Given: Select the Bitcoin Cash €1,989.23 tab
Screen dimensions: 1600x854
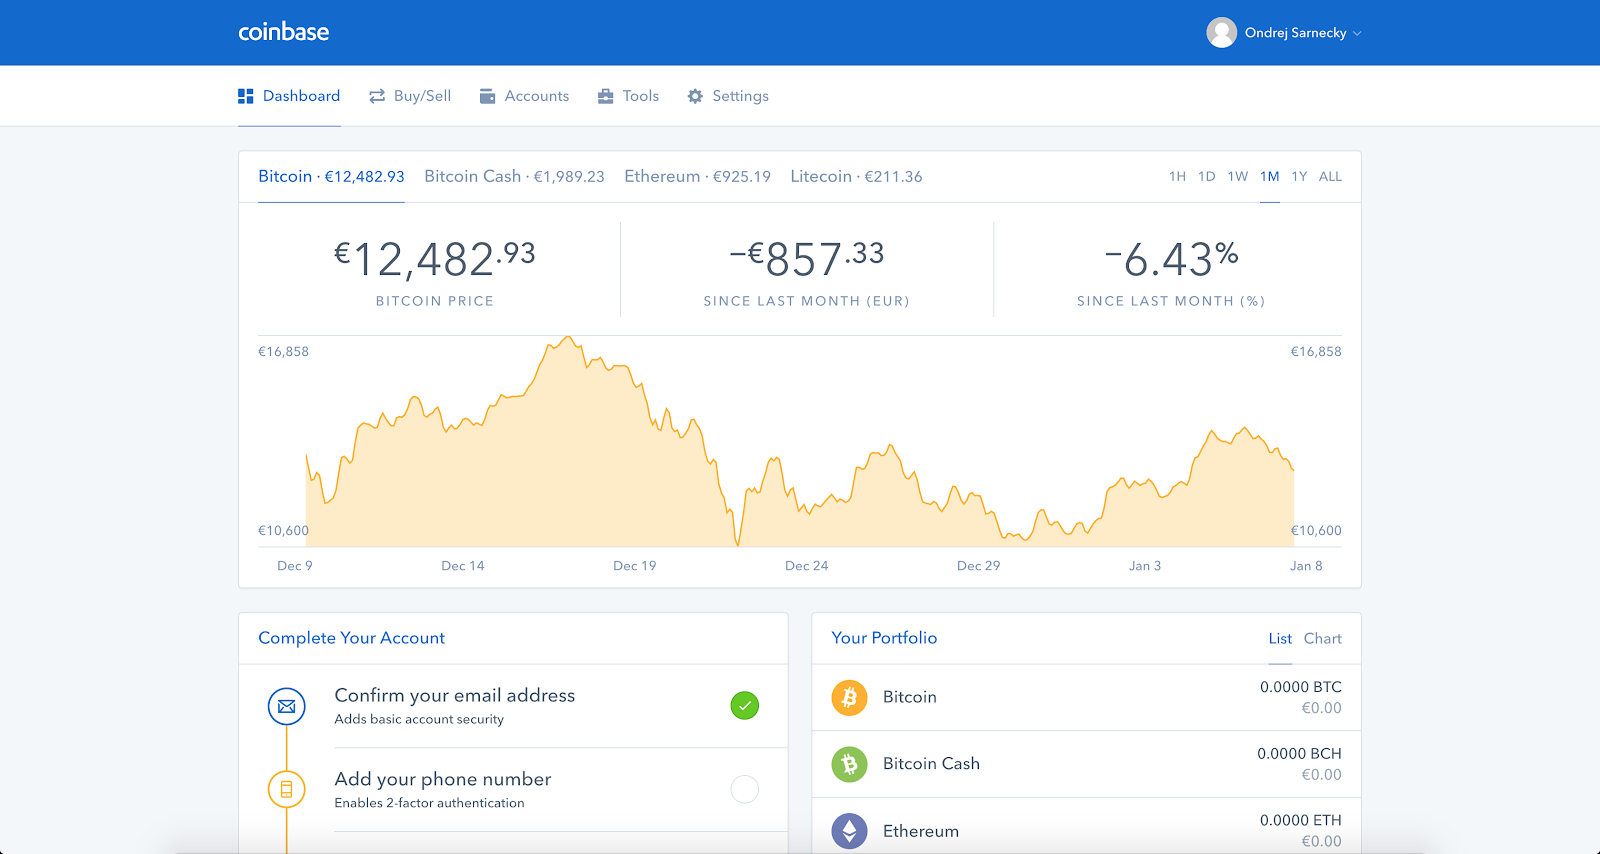Looking at the screenshot, I should click(x=514, y=176).
